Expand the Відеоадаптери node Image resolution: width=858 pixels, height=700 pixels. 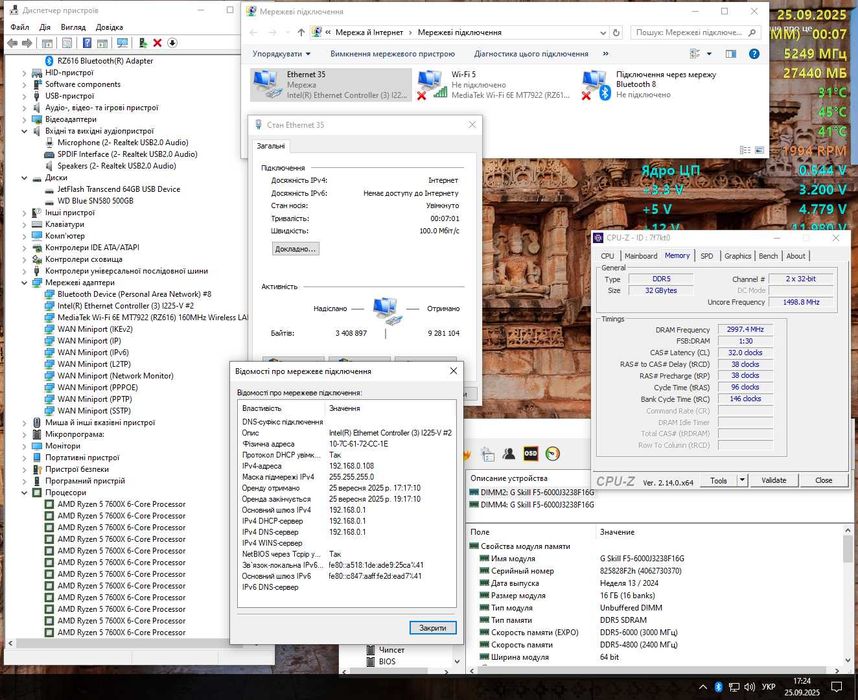(24, 119)
